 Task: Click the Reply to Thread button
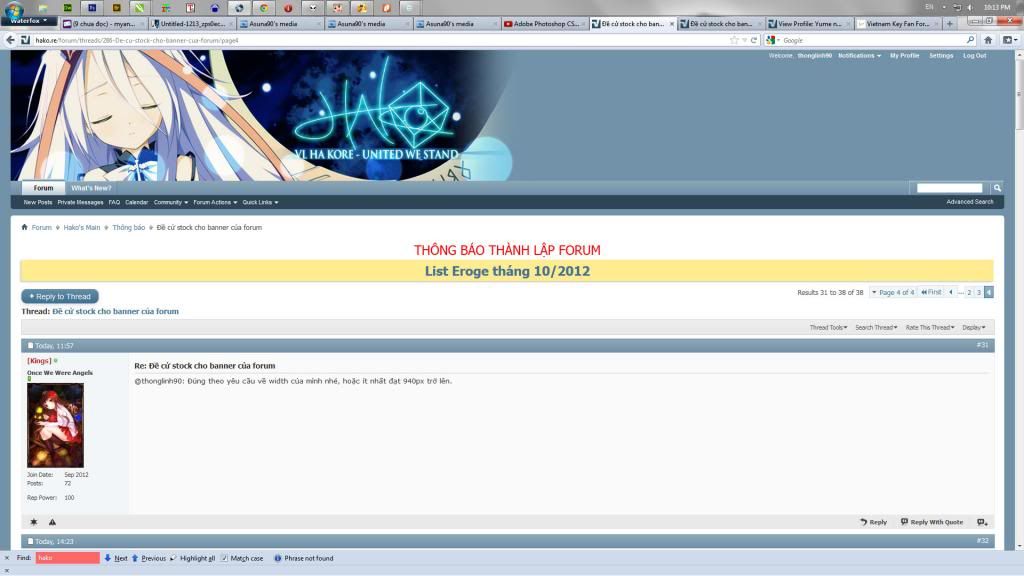[x=60, y=296]
